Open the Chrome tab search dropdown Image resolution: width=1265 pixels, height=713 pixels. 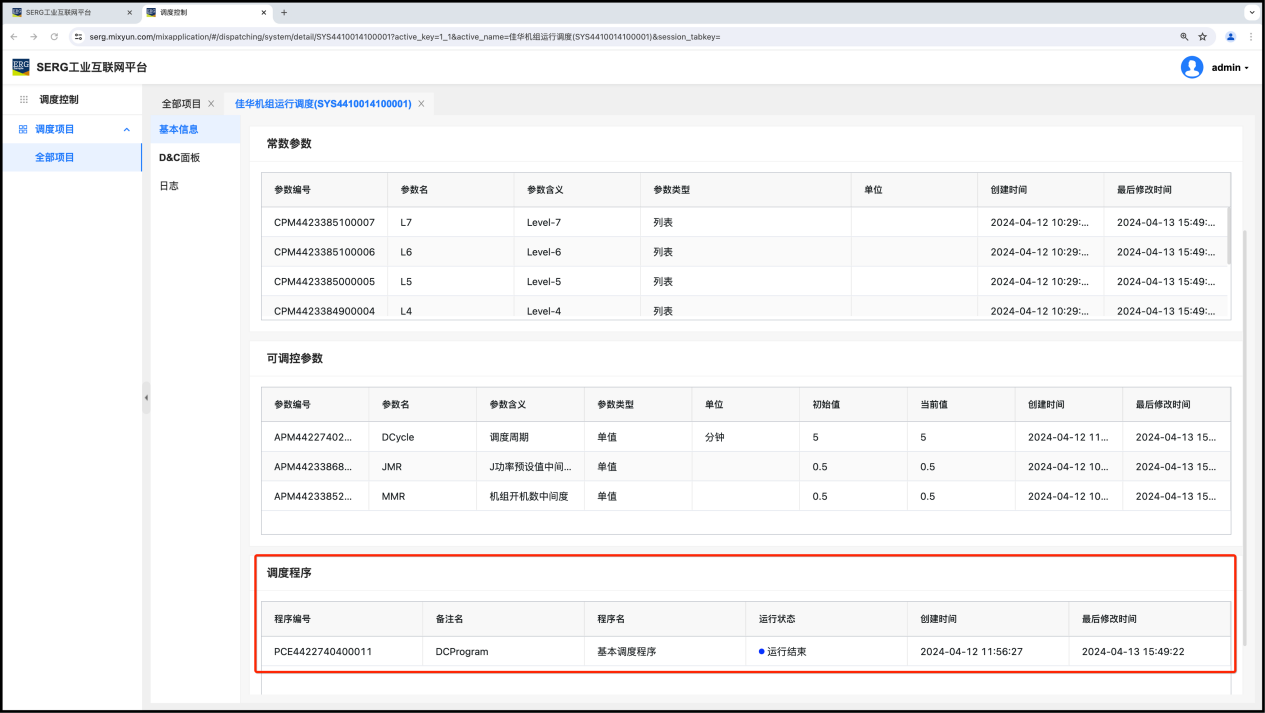[1250, 13]
